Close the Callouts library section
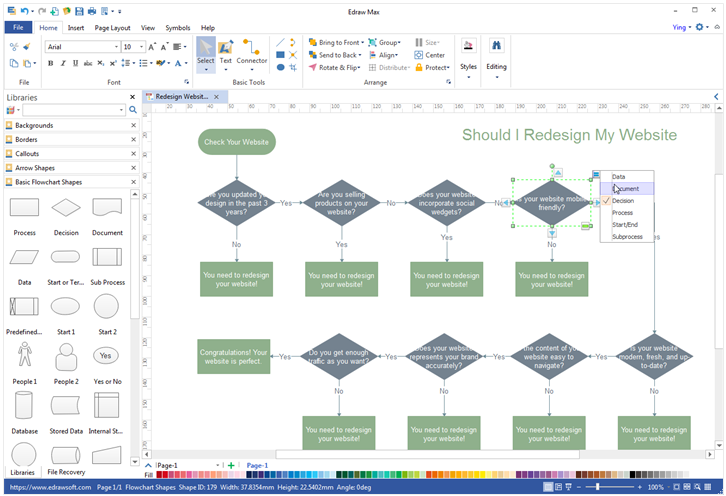The height and width of the screenshot is (496, 726). click(x=134, y=154)
